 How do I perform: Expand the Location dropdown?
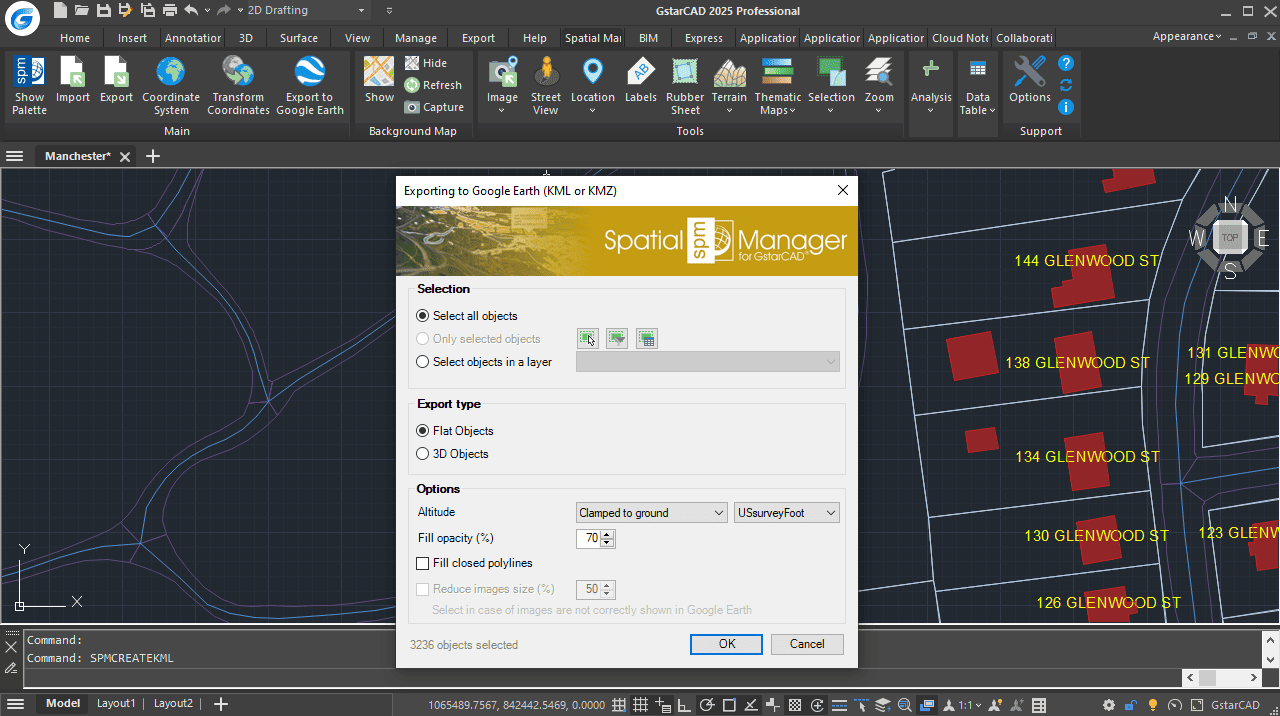(x=592, y=110)
